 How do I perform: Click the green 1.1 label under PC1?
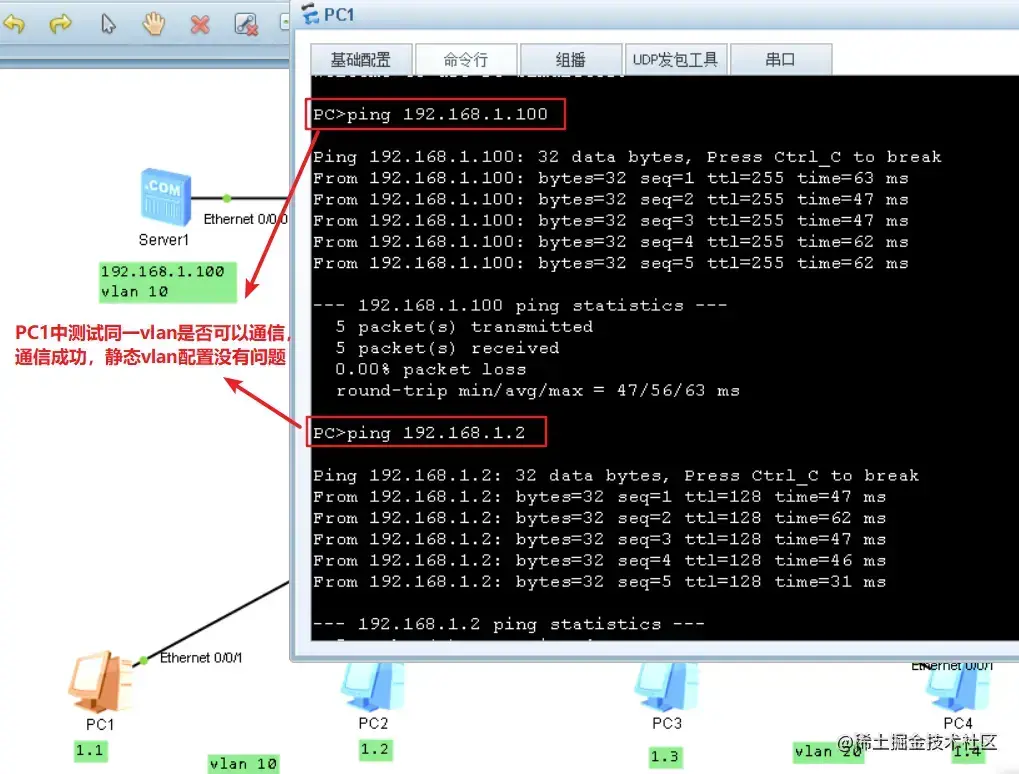point(90,751)
